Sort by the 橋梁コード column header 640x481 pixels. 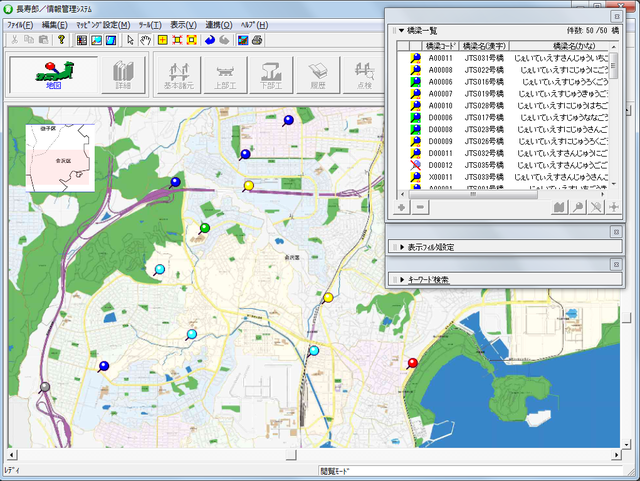click(x=440, y=46)
